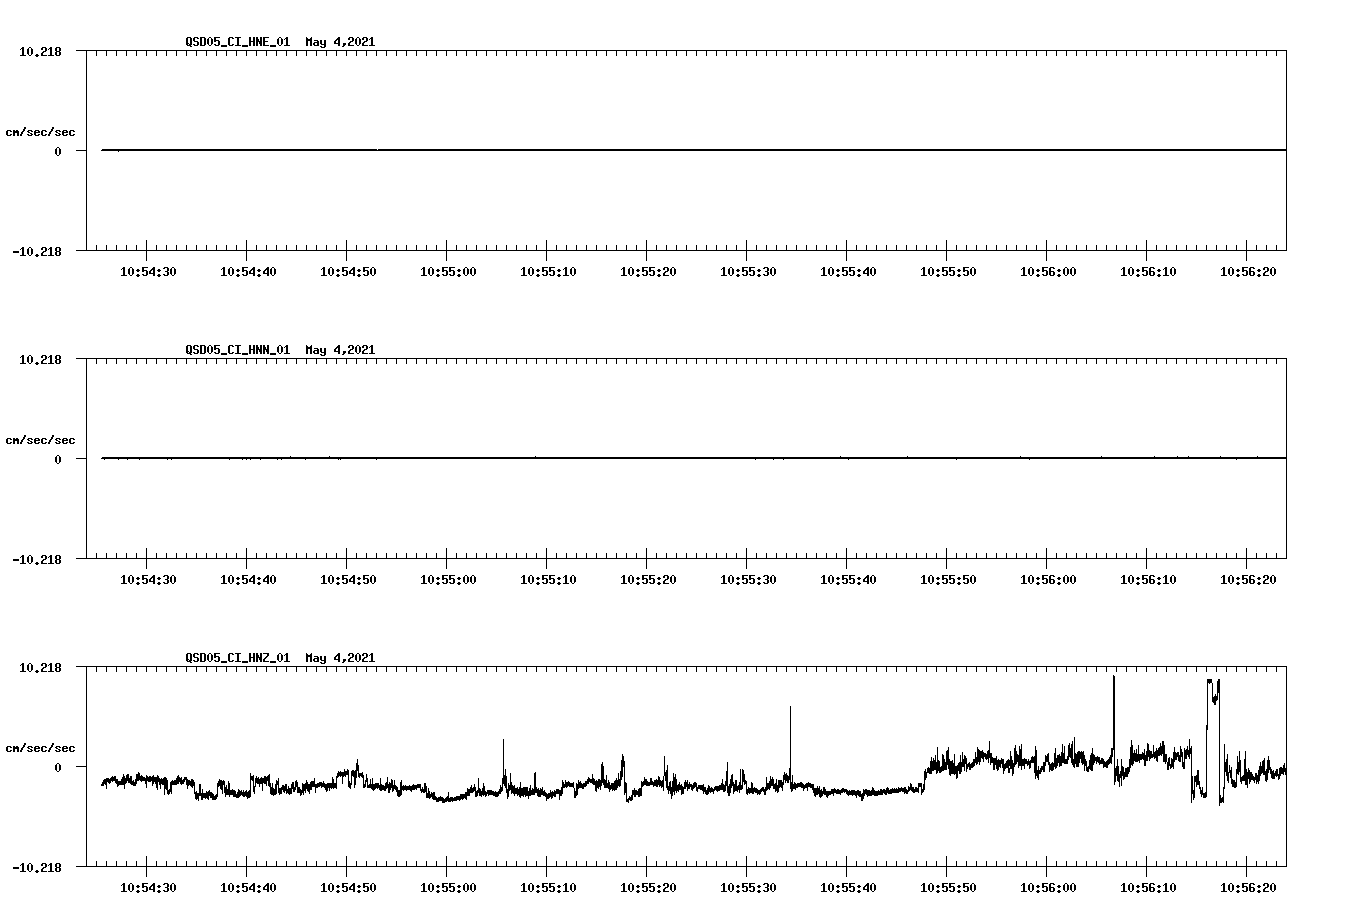Select the May 4,2021 date label on top plot
Viewport: 1358px width, 924px height.
(340, 43)
